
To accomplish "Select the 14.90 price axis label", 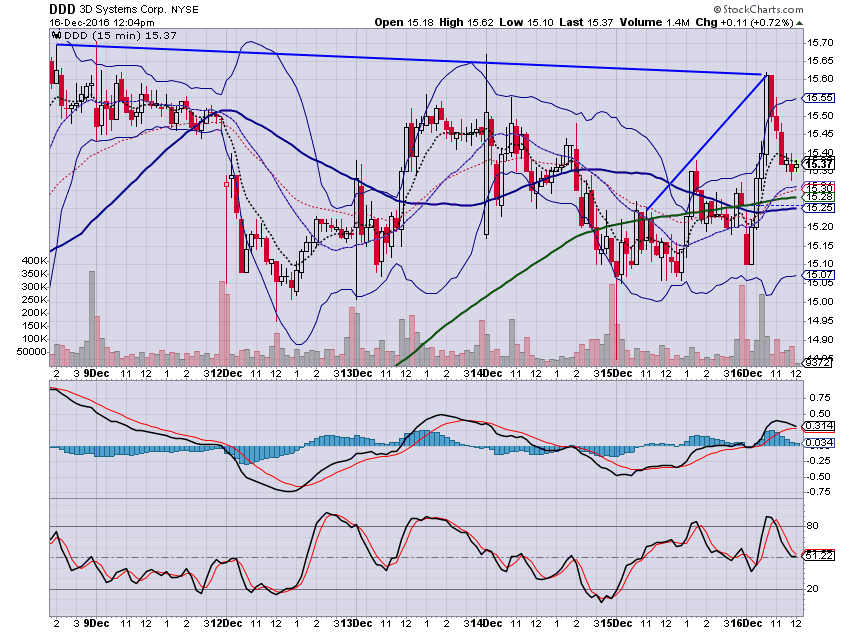I will pyautogui.click(x=820, y=340).
